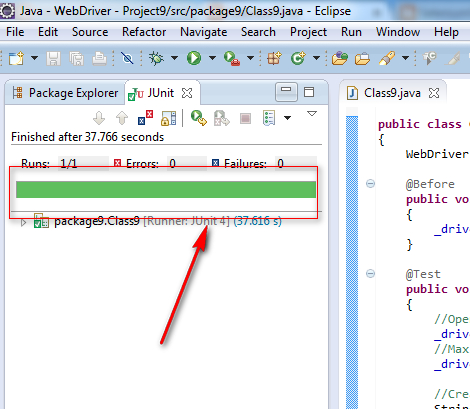This screenshot has width=470, height=409.
Task: Open the Search dropdown arrow
Action: coord(405,58)
